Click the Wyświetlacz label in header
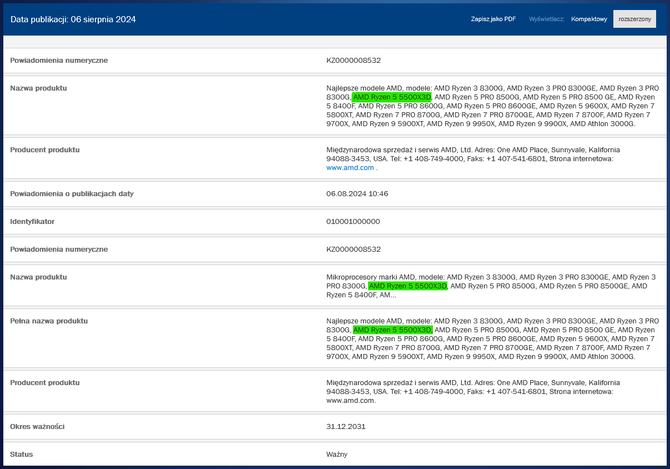This screenshot has height=469, width=670. [x=546, y=19]
